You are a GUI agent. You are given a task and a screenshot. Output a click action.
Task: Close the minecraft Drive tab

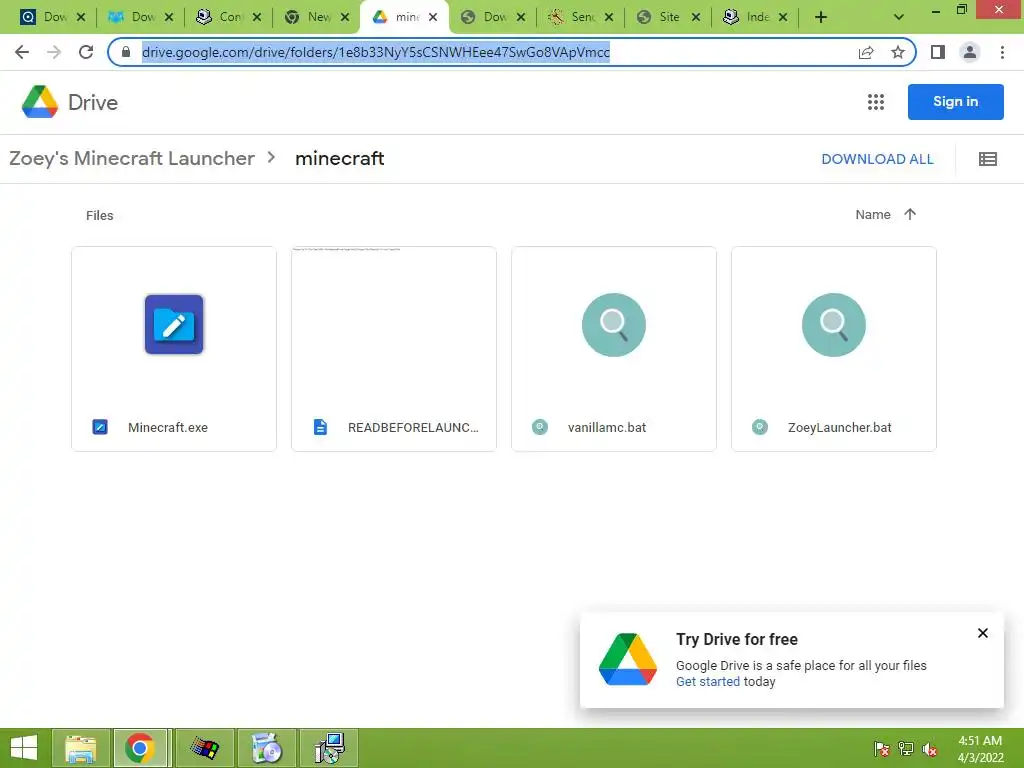pos(433,17)
